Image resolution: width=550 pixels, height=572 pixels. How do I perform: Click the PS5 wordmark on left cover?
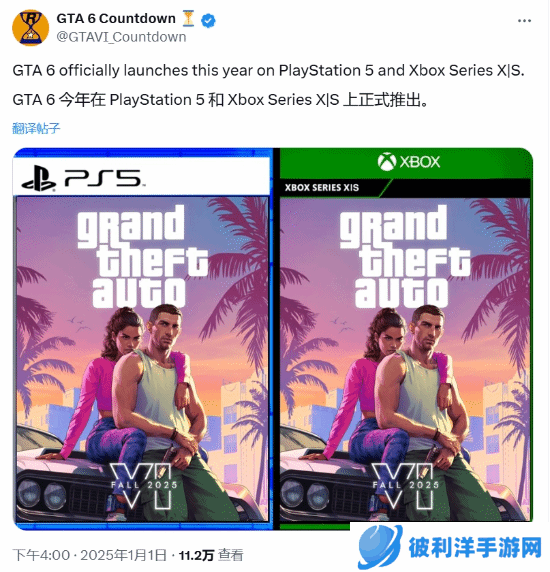coord(103,179)
